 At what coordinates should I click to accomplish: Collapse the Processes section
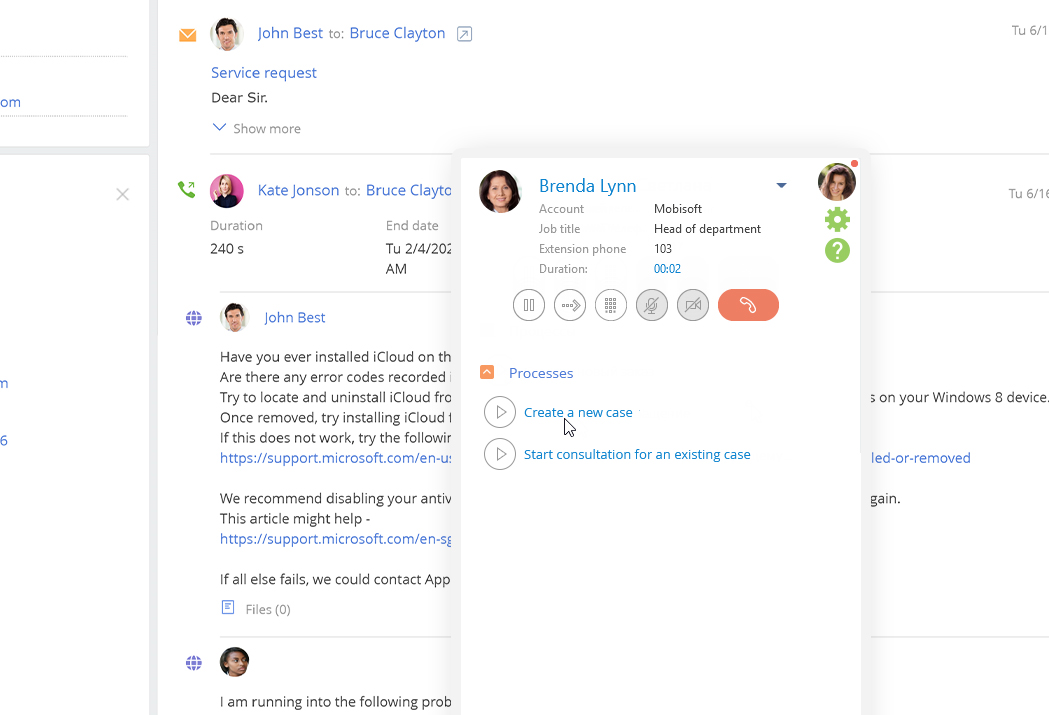pos(487,373)
